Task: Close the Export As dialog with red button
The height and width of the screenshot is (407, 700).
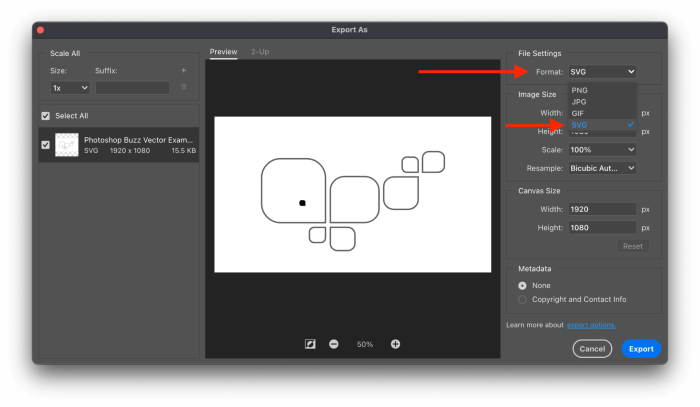Action: pos(40,30)
